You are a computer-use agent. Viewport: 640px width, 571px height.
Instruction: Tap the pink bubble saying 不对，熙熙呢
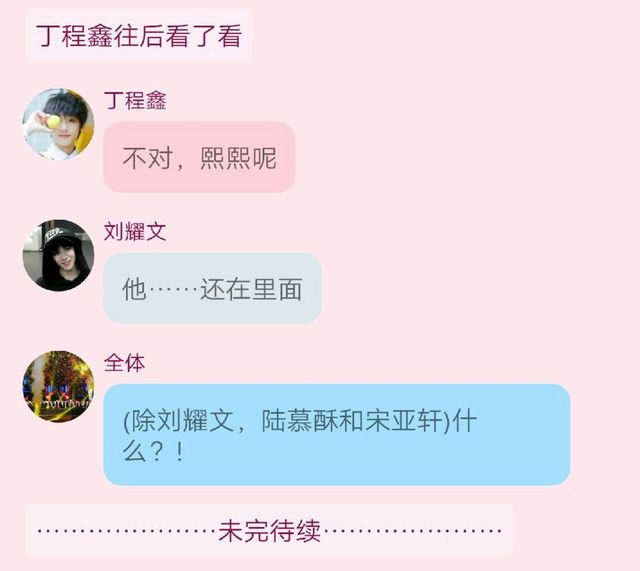click(199, 157)
